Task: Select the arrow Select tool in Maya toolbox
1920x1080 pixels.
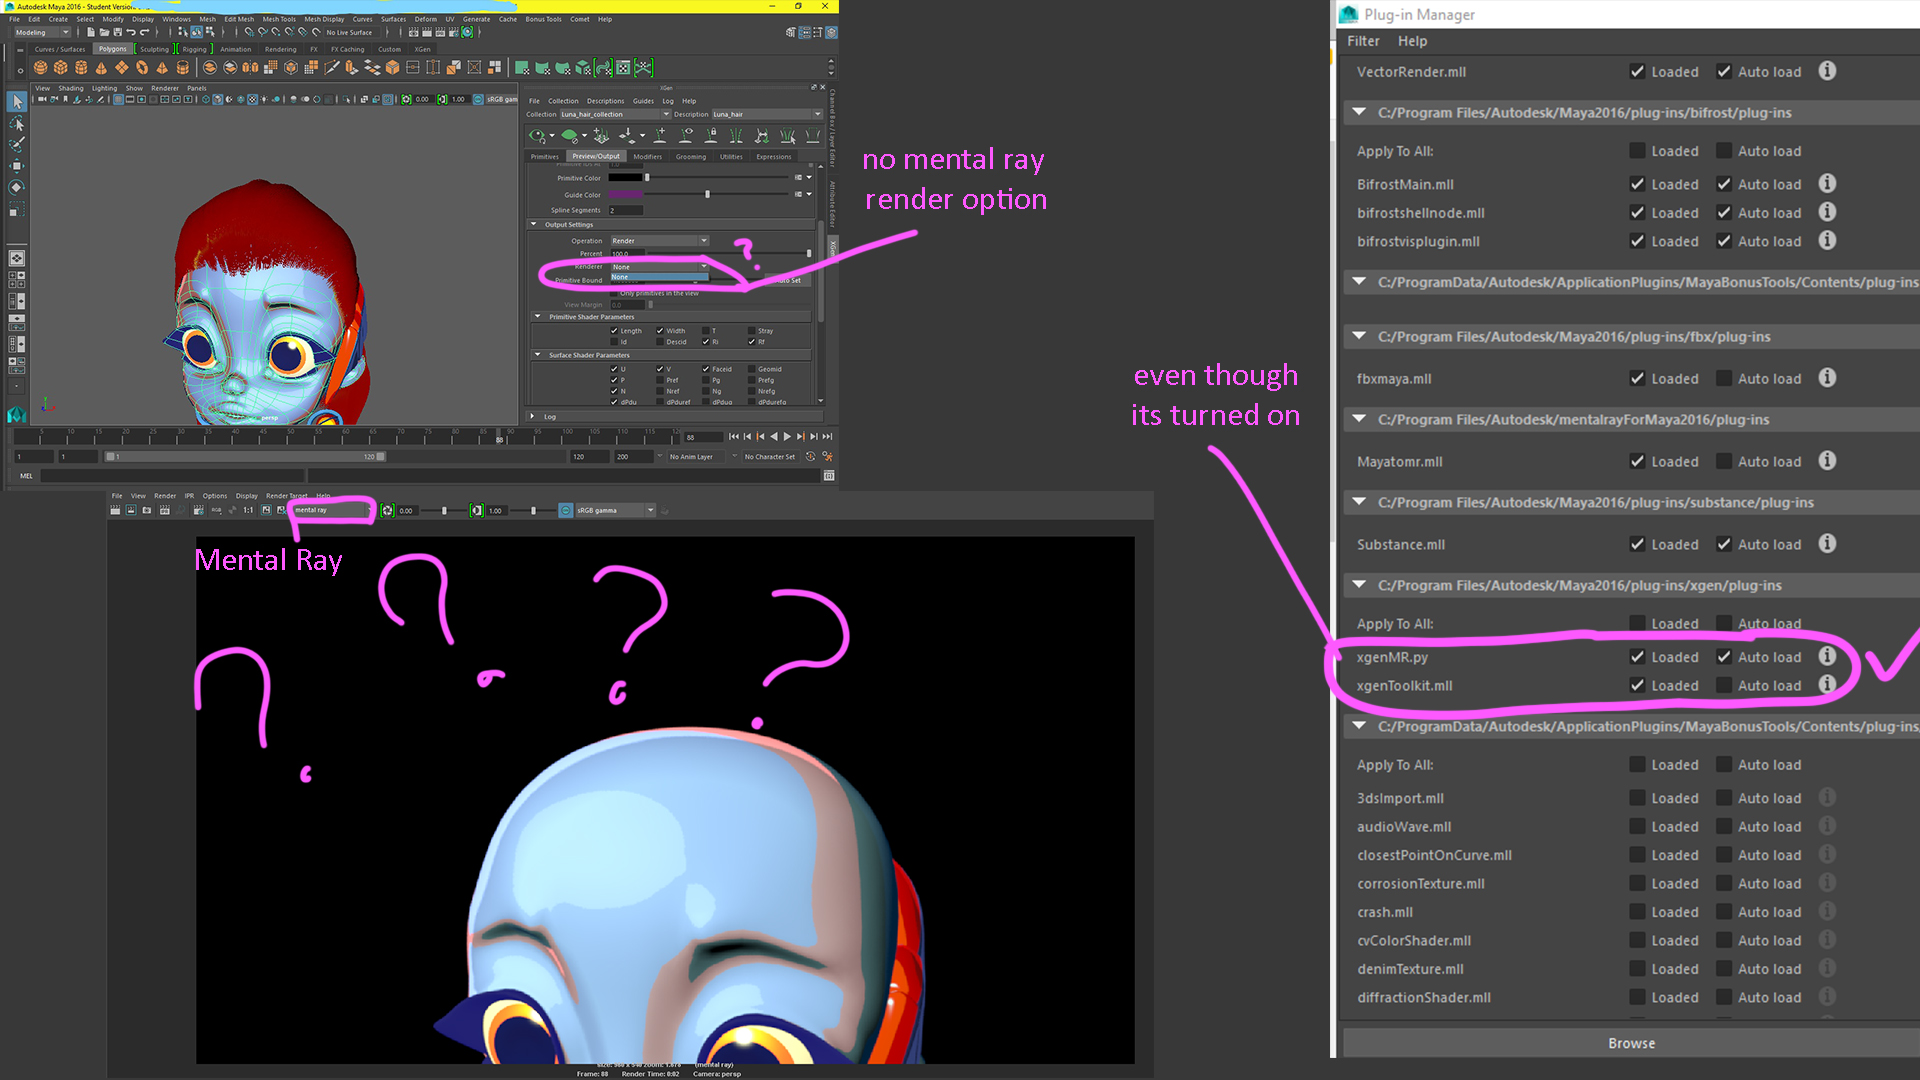Action: 17,102
